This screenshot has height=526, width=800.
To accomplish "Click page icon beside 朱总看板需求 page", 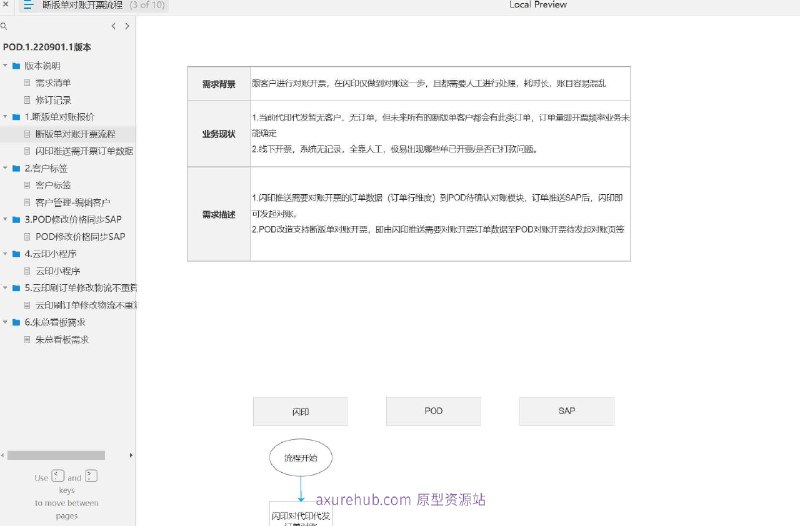I will coord(27,339).
